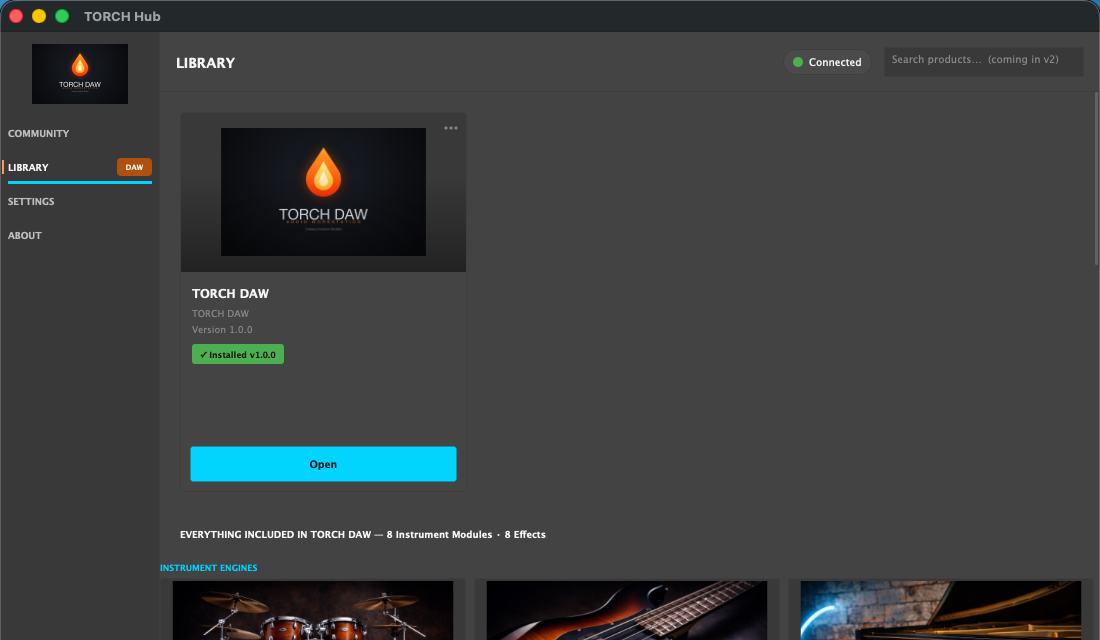Click the green Connected status dot
Screen dimensions: 1100x640
coord(798,62)
